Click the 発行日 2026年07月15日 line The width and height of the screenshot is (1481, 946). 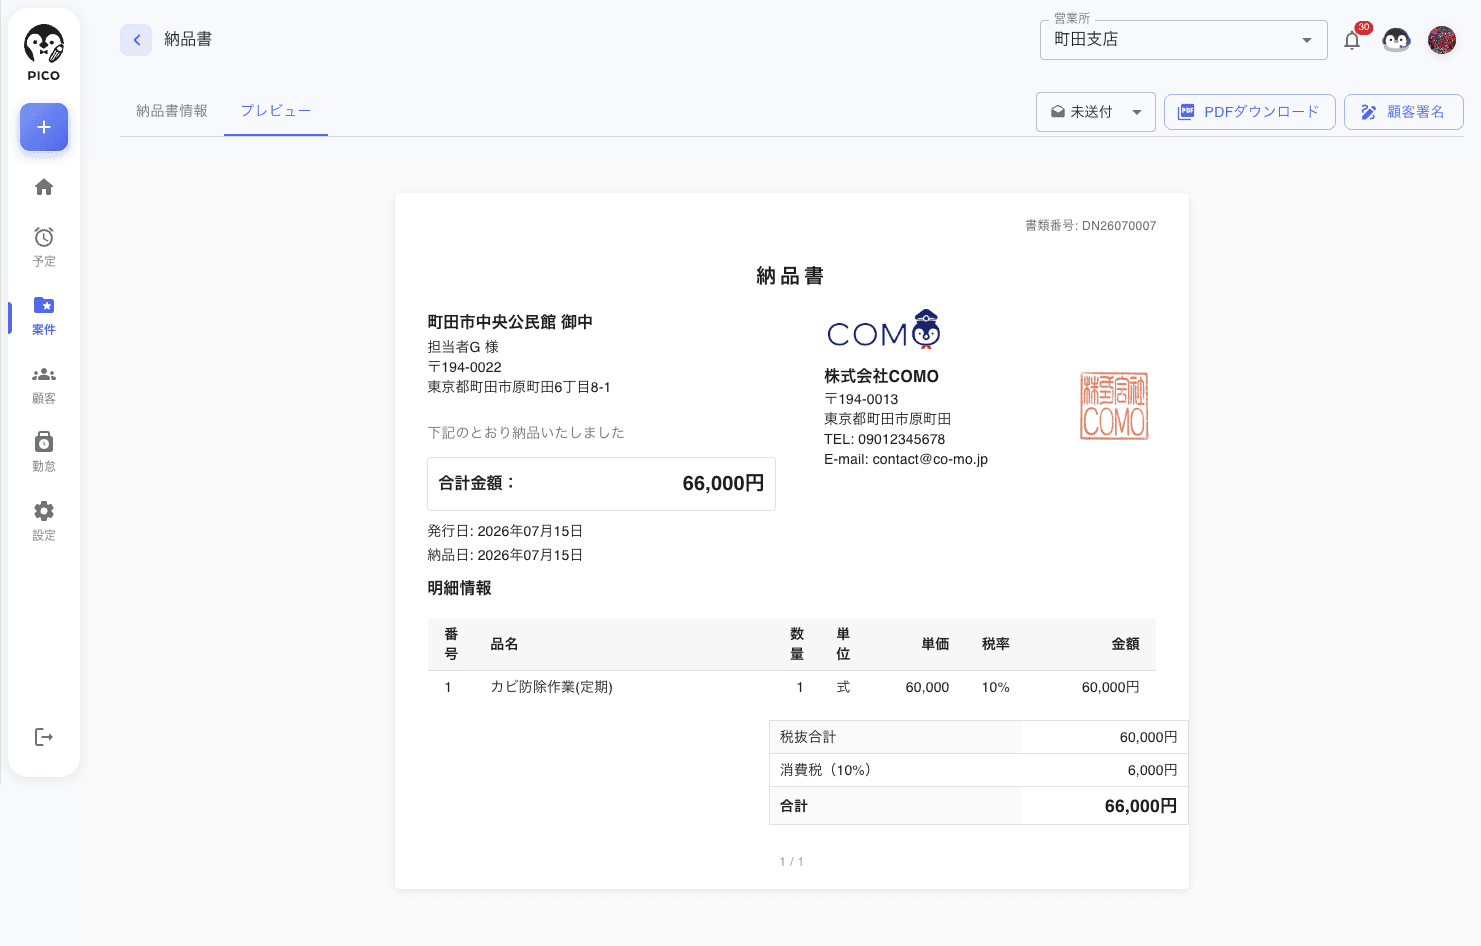click(x=505, y=531)
